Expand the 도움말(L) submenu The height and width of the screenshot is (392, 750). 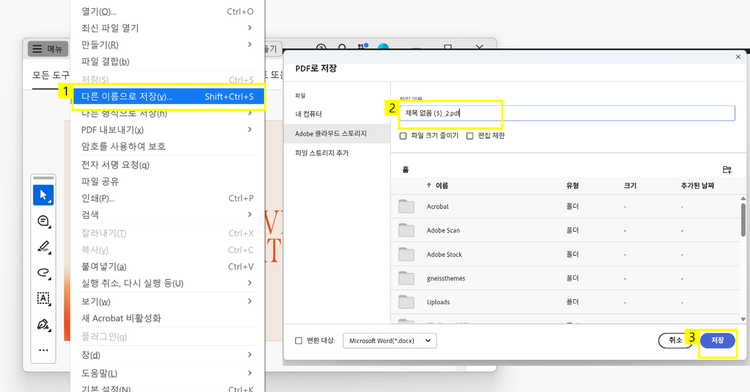[250, 373]
